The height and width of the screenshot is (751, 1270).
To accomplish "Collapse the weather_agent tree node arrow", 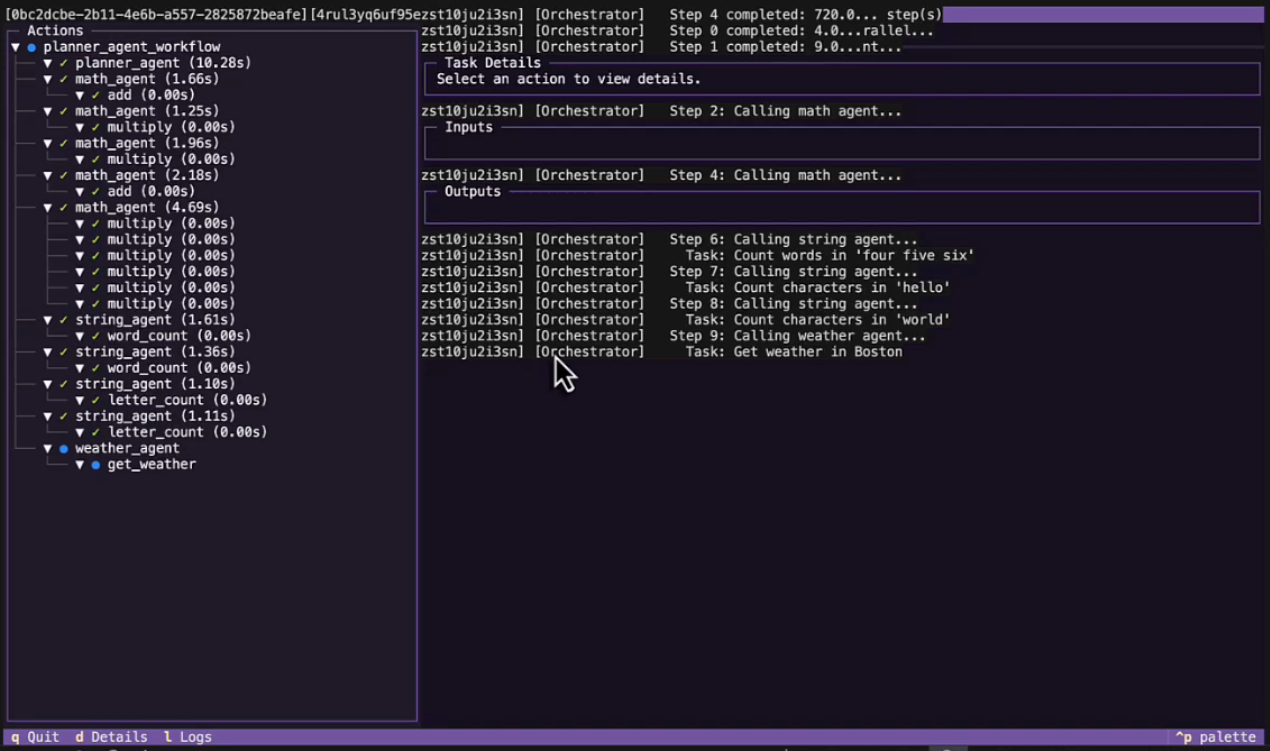I will tap(48, 449).
